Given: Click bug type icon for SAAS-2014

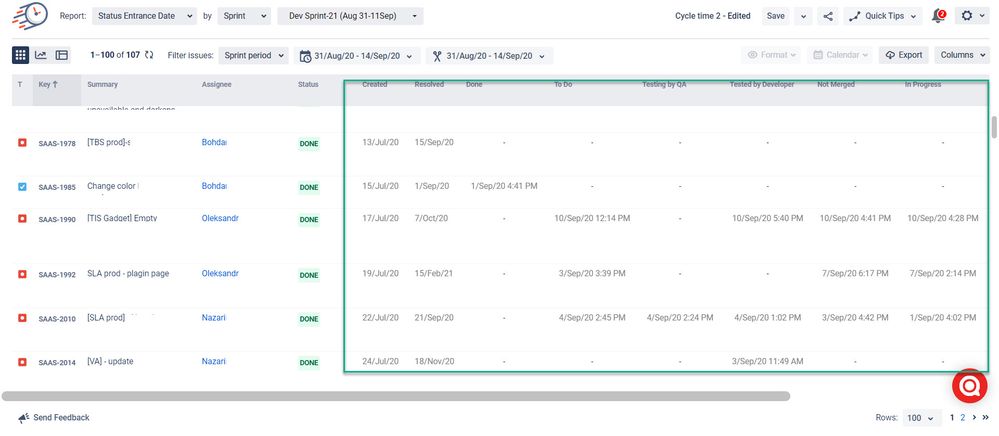Looking at the screenshot, I should pyautogui.click(x=22, y=362).
